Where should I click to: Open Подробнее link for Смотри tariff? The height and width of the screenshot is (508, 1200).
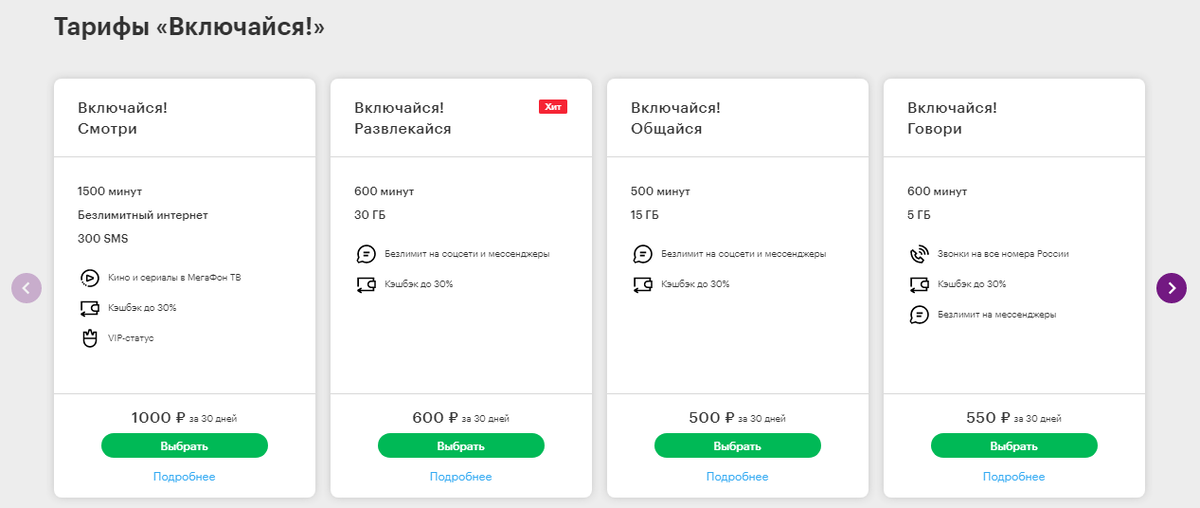coord(184,477)
